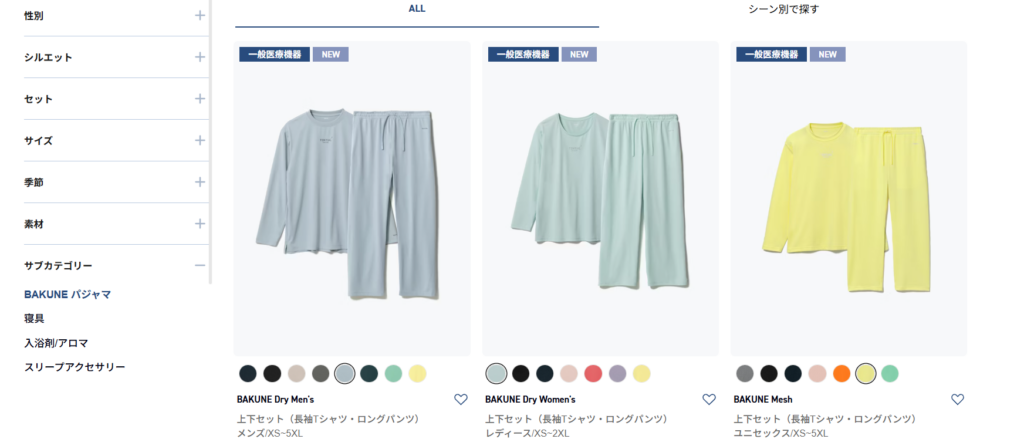The width and height of the screenshot is (1024, 439).
Task: Switch to the ALL tab
Action: pos(417,9)
